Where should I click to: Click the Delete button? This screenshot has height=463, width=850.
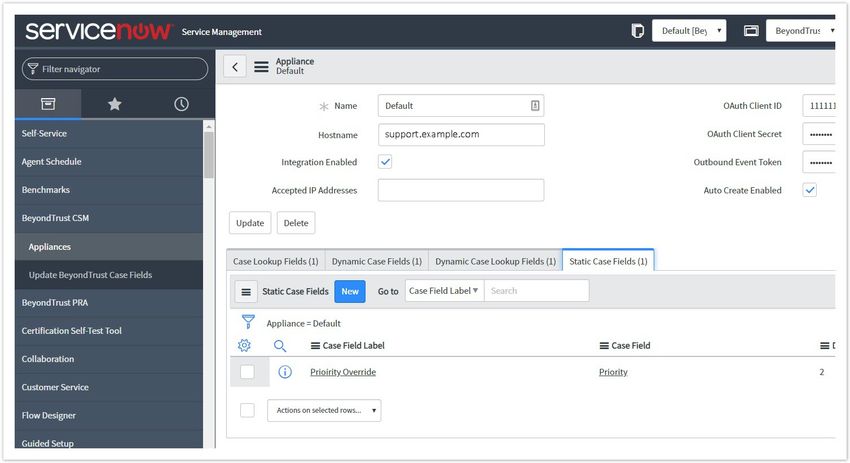pos(296,223)
